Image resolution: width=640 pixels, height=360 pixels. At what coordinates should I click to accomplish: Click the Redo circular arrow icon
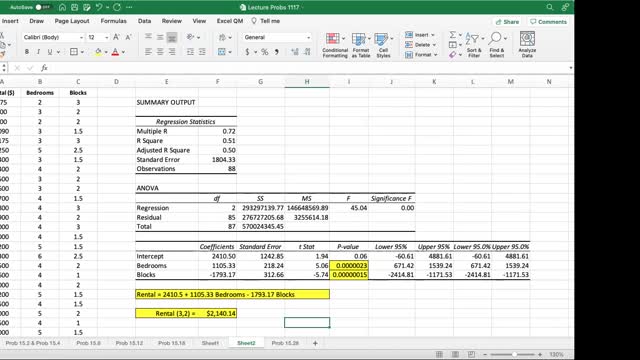[117, 7]
